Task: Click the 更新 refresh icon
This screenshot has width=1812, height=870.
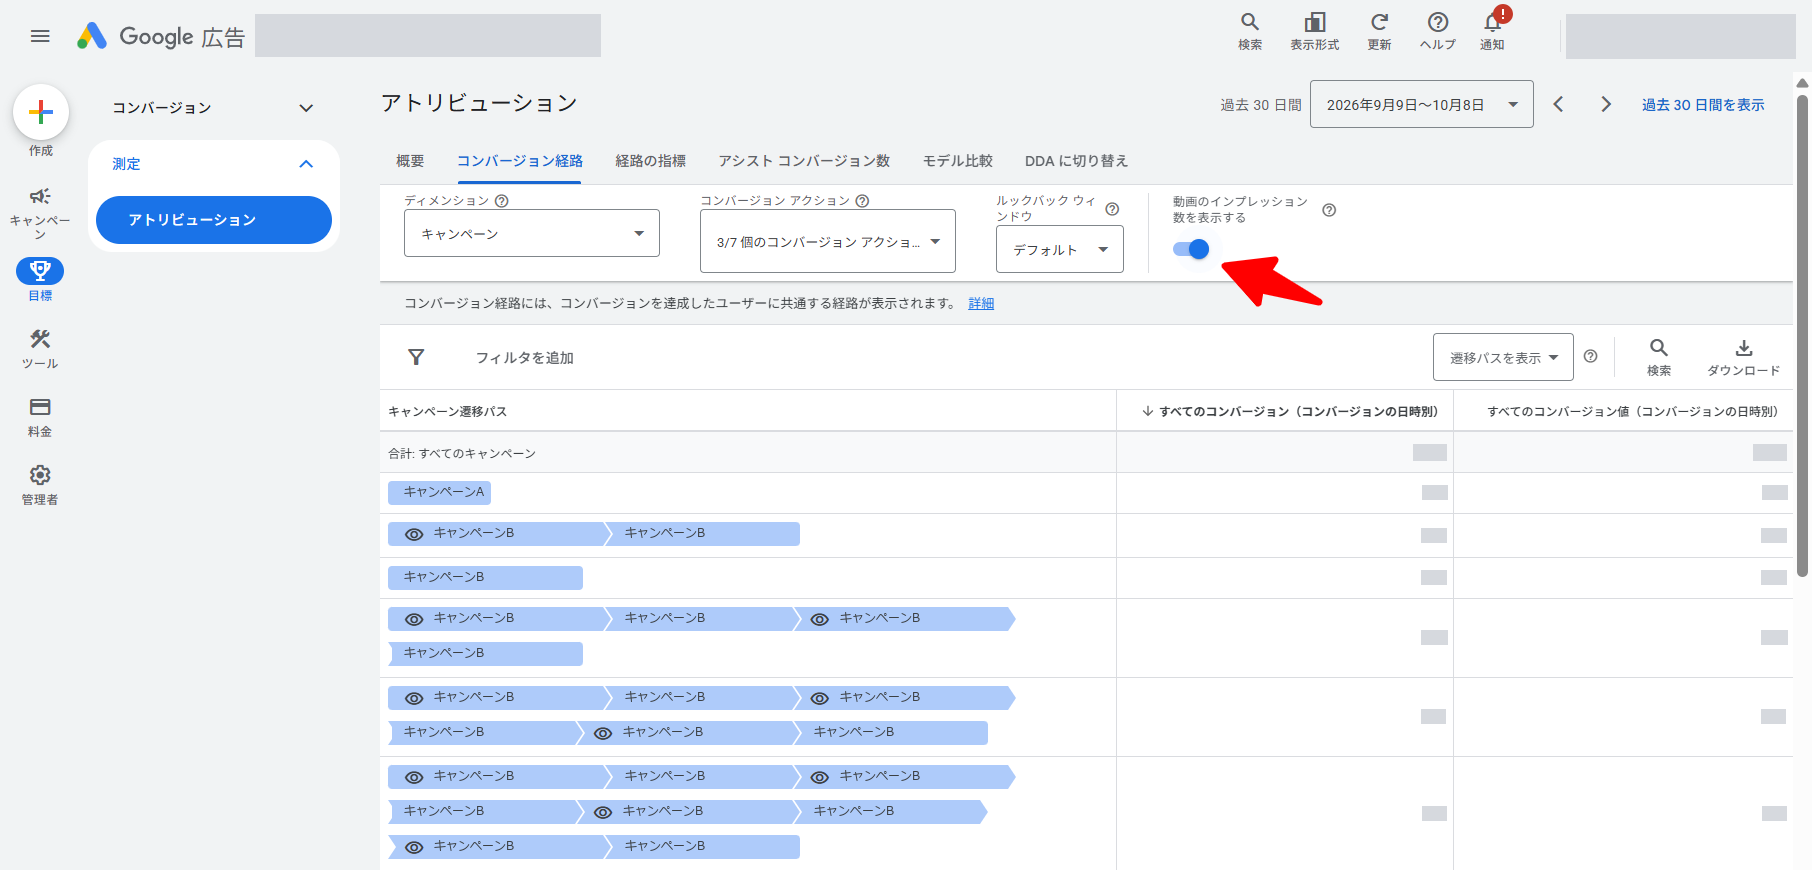Action: pos(1379,32)
